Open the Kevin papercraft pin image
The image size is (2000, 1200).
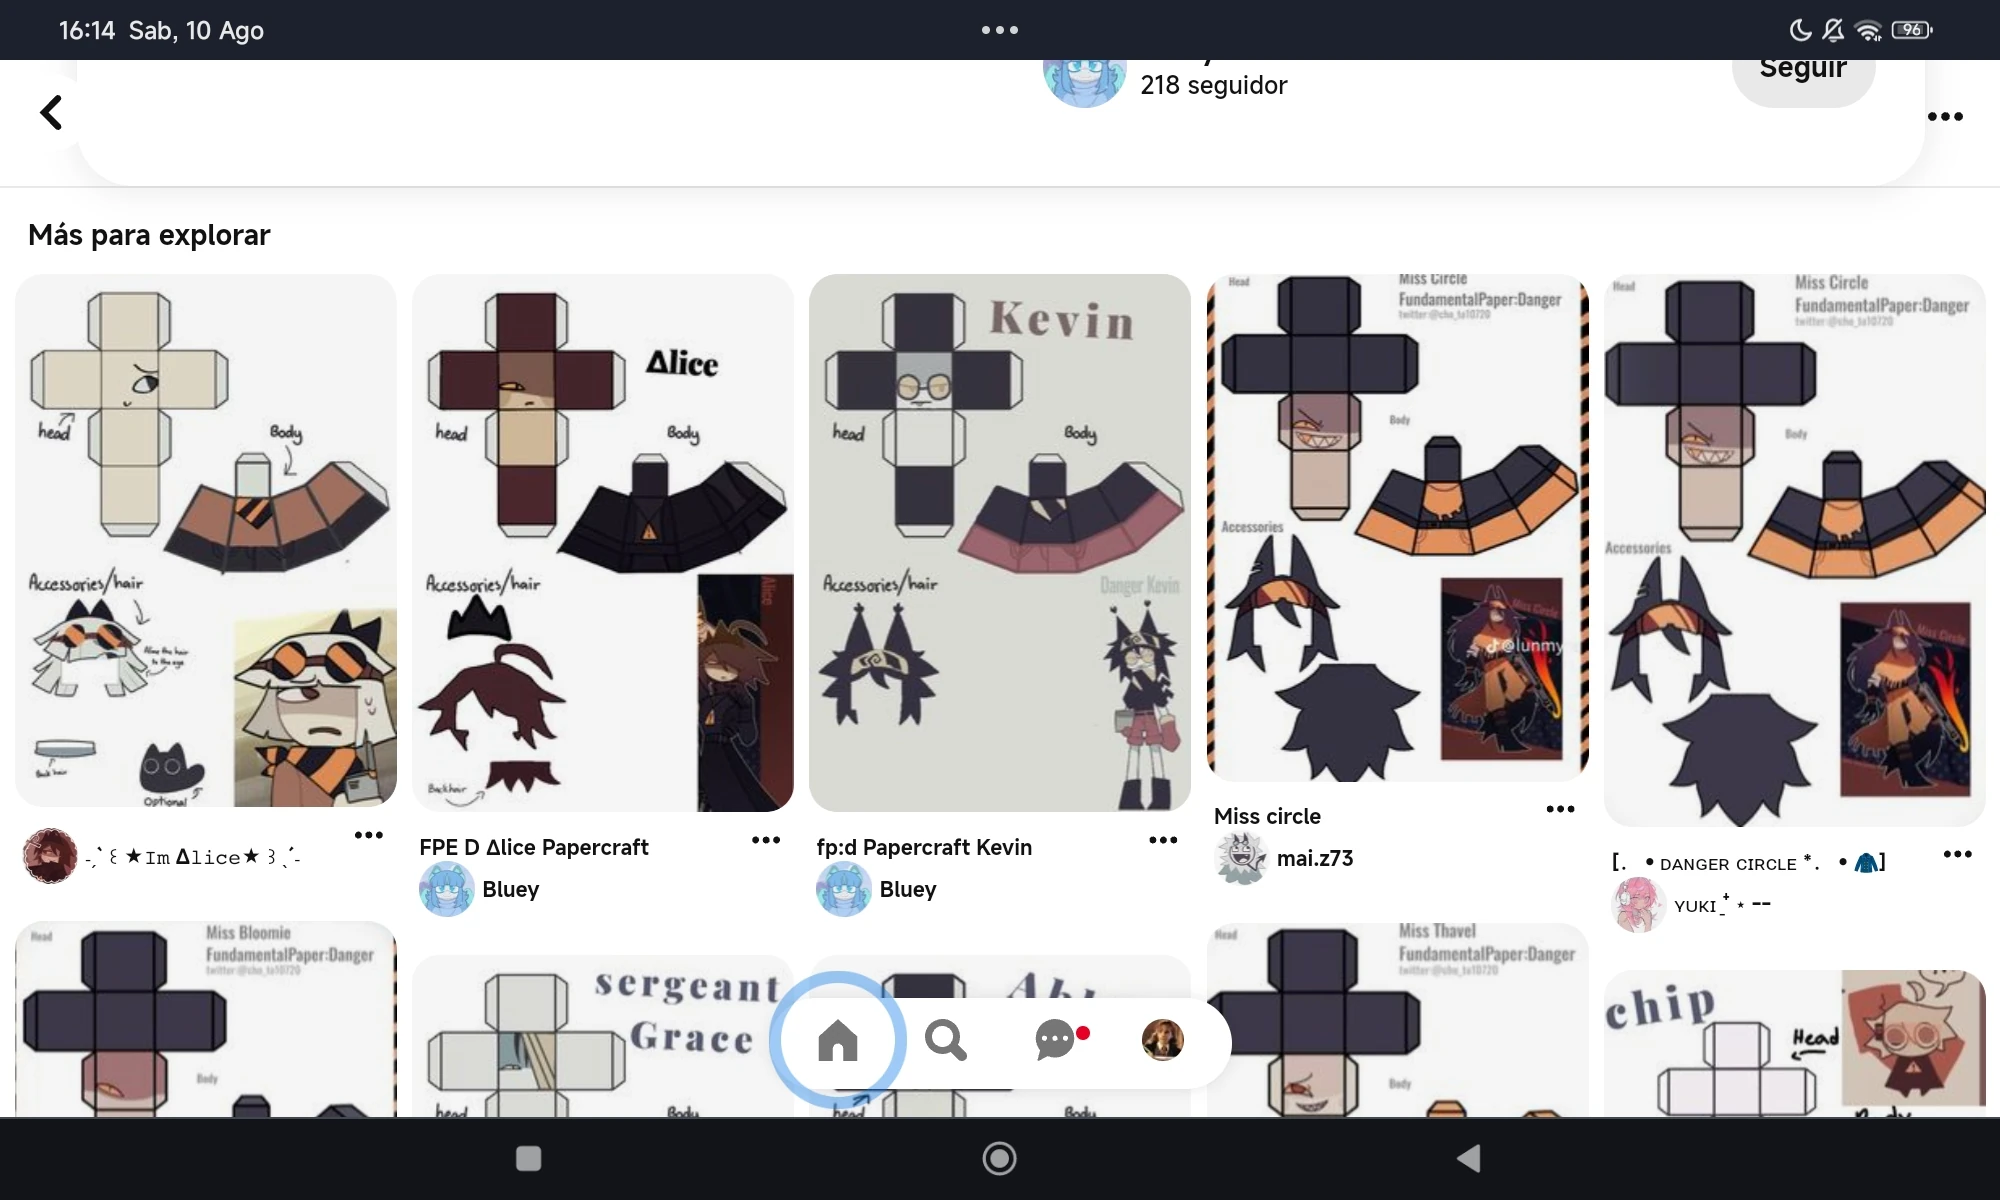coord(999,542)
